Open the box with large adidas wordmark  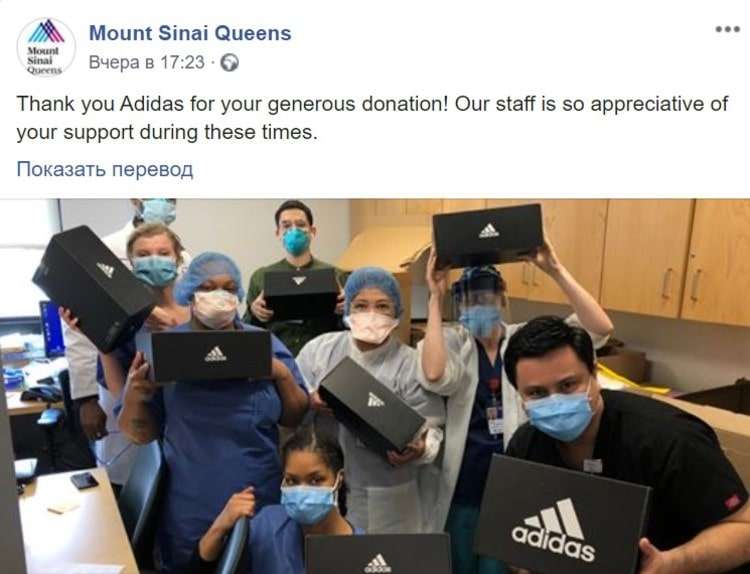pyautogui.click(x=563, y=516)
